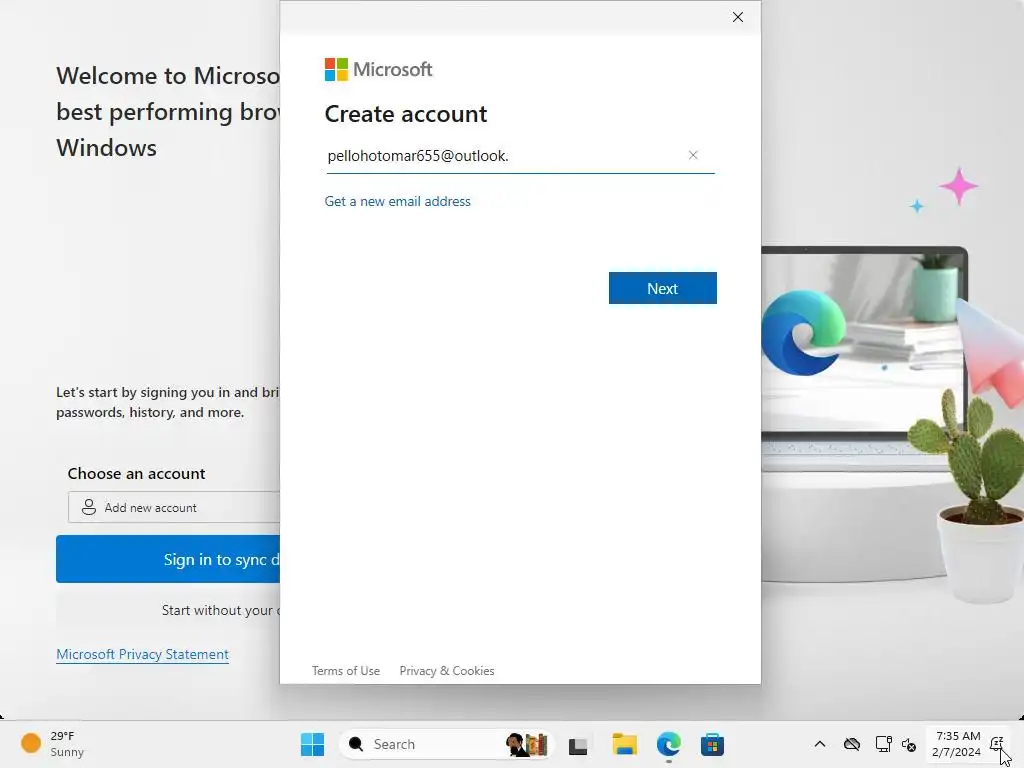This screenshot has height=768, width=1024.
Task: Show hidden system tray icons
Action: [820, 744]
